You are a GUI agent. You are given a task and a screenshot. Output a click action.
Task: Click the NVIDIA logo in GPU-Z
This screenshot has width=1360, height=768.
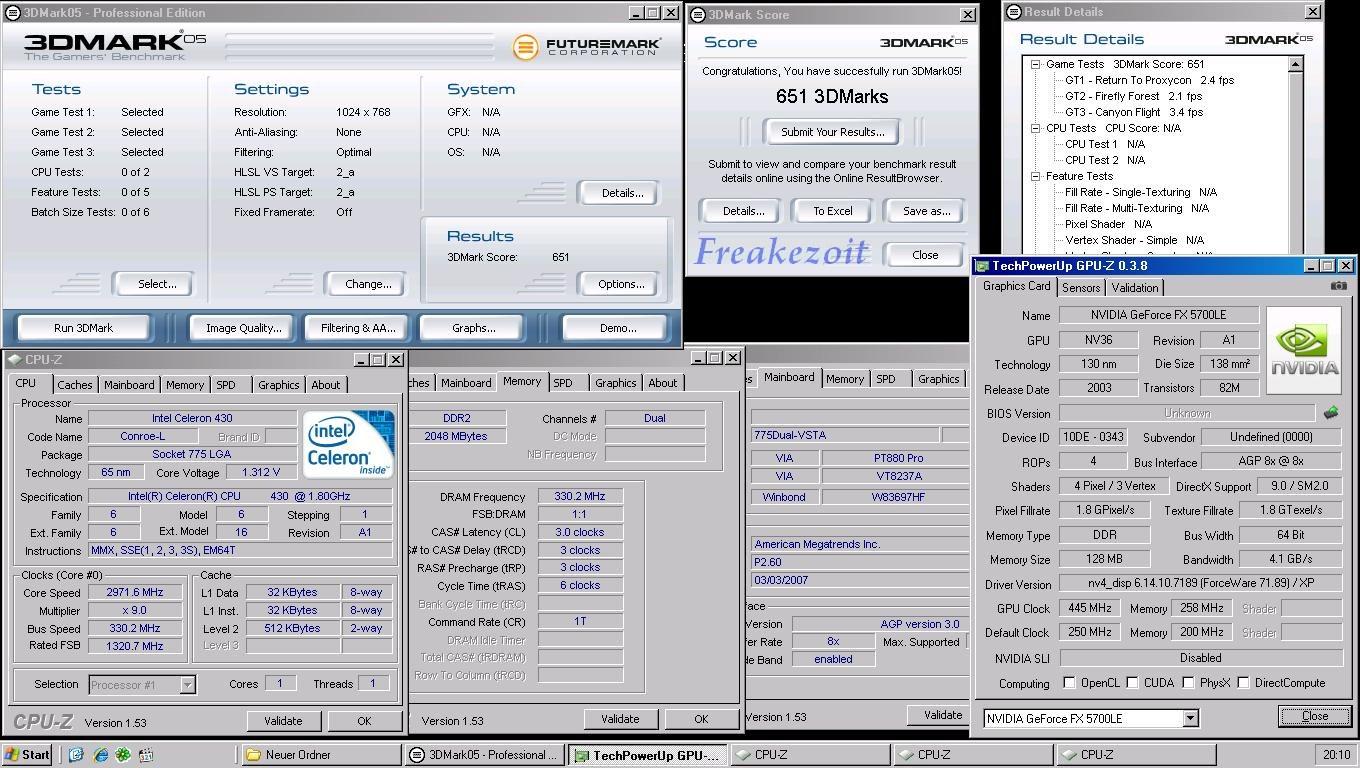click(x=1304, y=350)
